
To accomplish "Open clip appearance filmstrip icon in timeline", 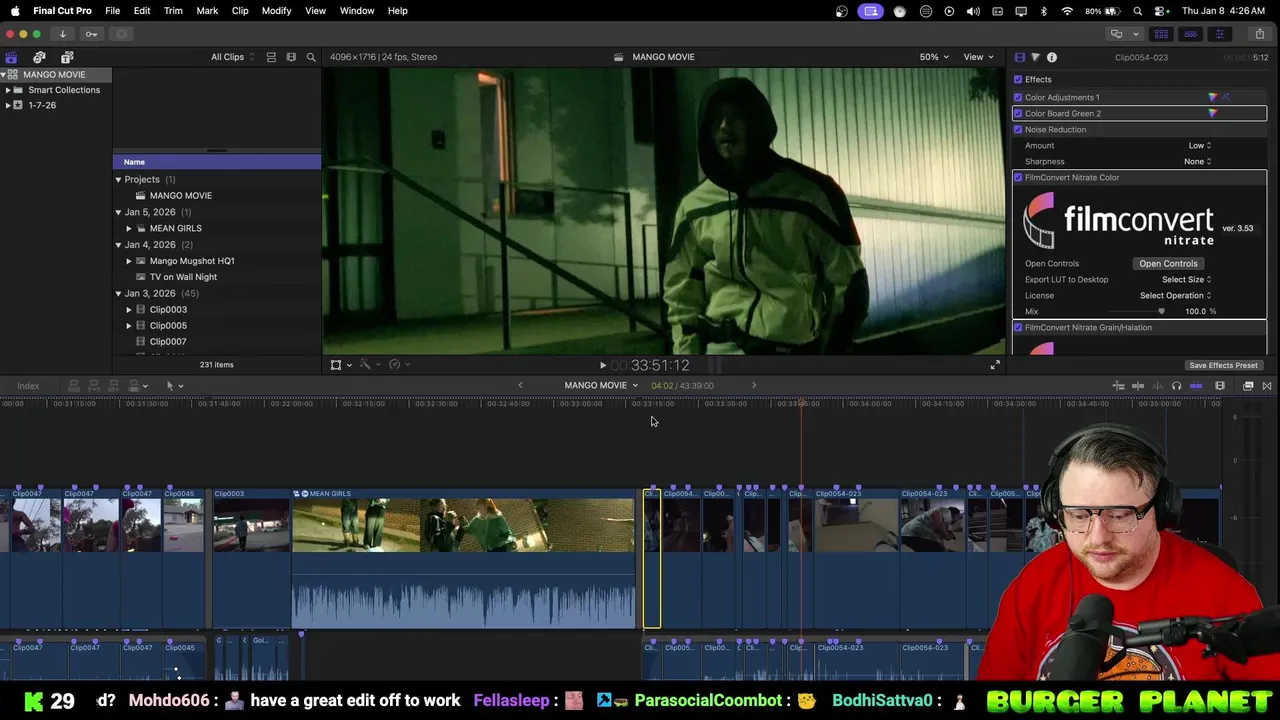I will (1220, 386).
